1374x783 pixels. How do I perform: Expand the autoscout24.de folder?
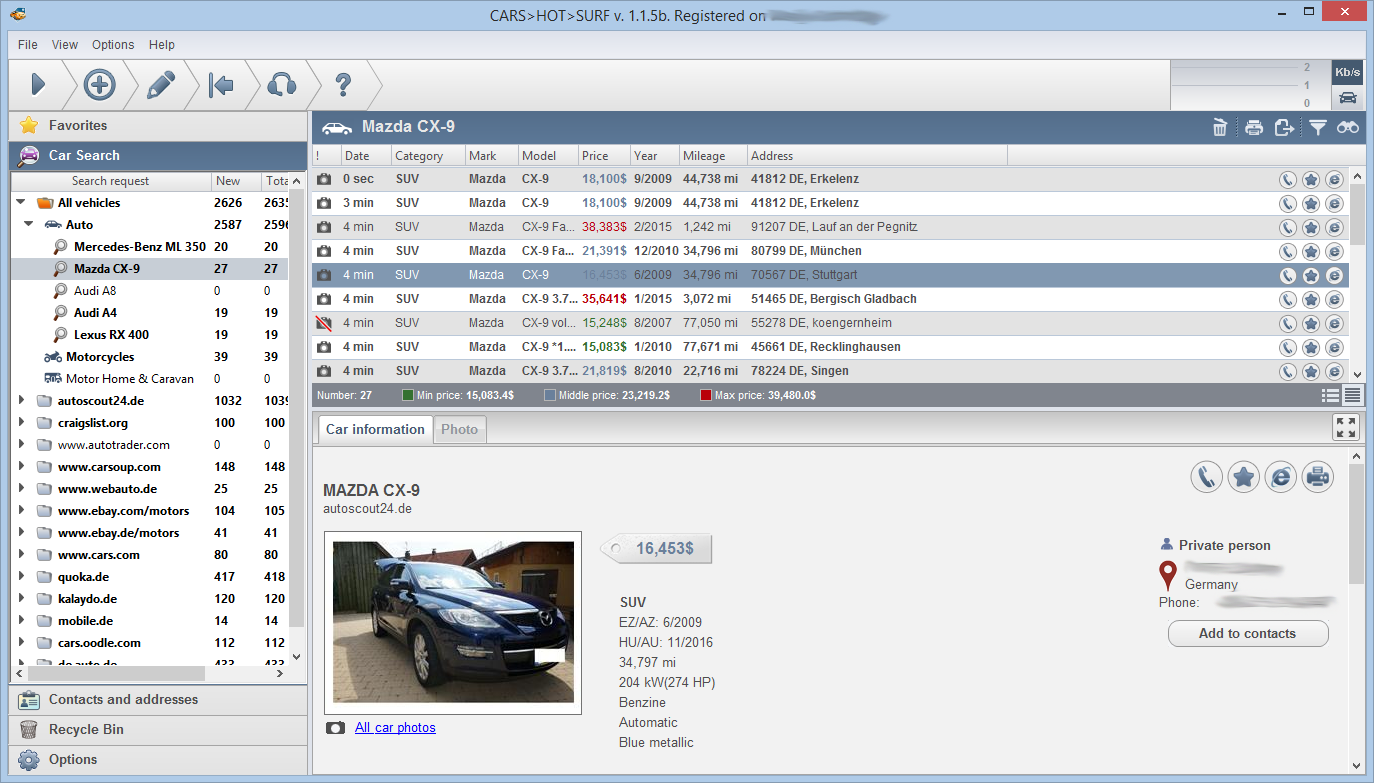click(21, 401)
